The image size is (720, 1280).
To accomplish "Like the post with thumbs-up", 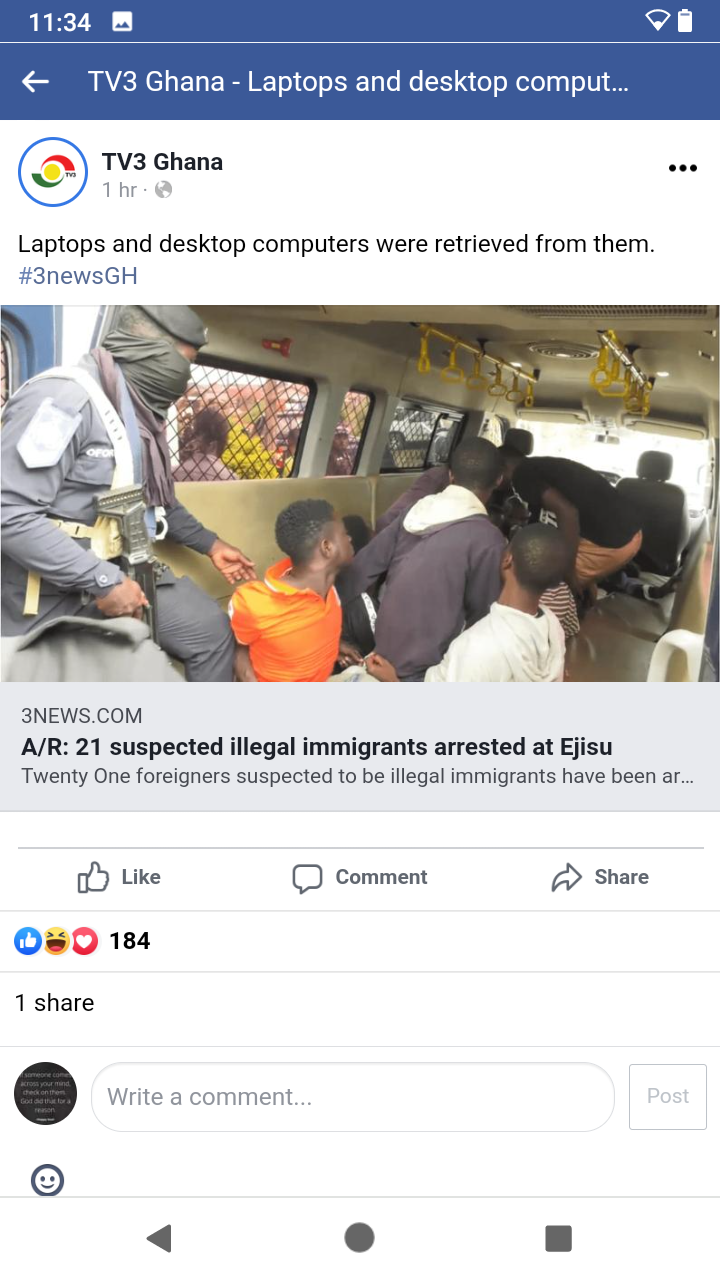I will tap(119, 877).
